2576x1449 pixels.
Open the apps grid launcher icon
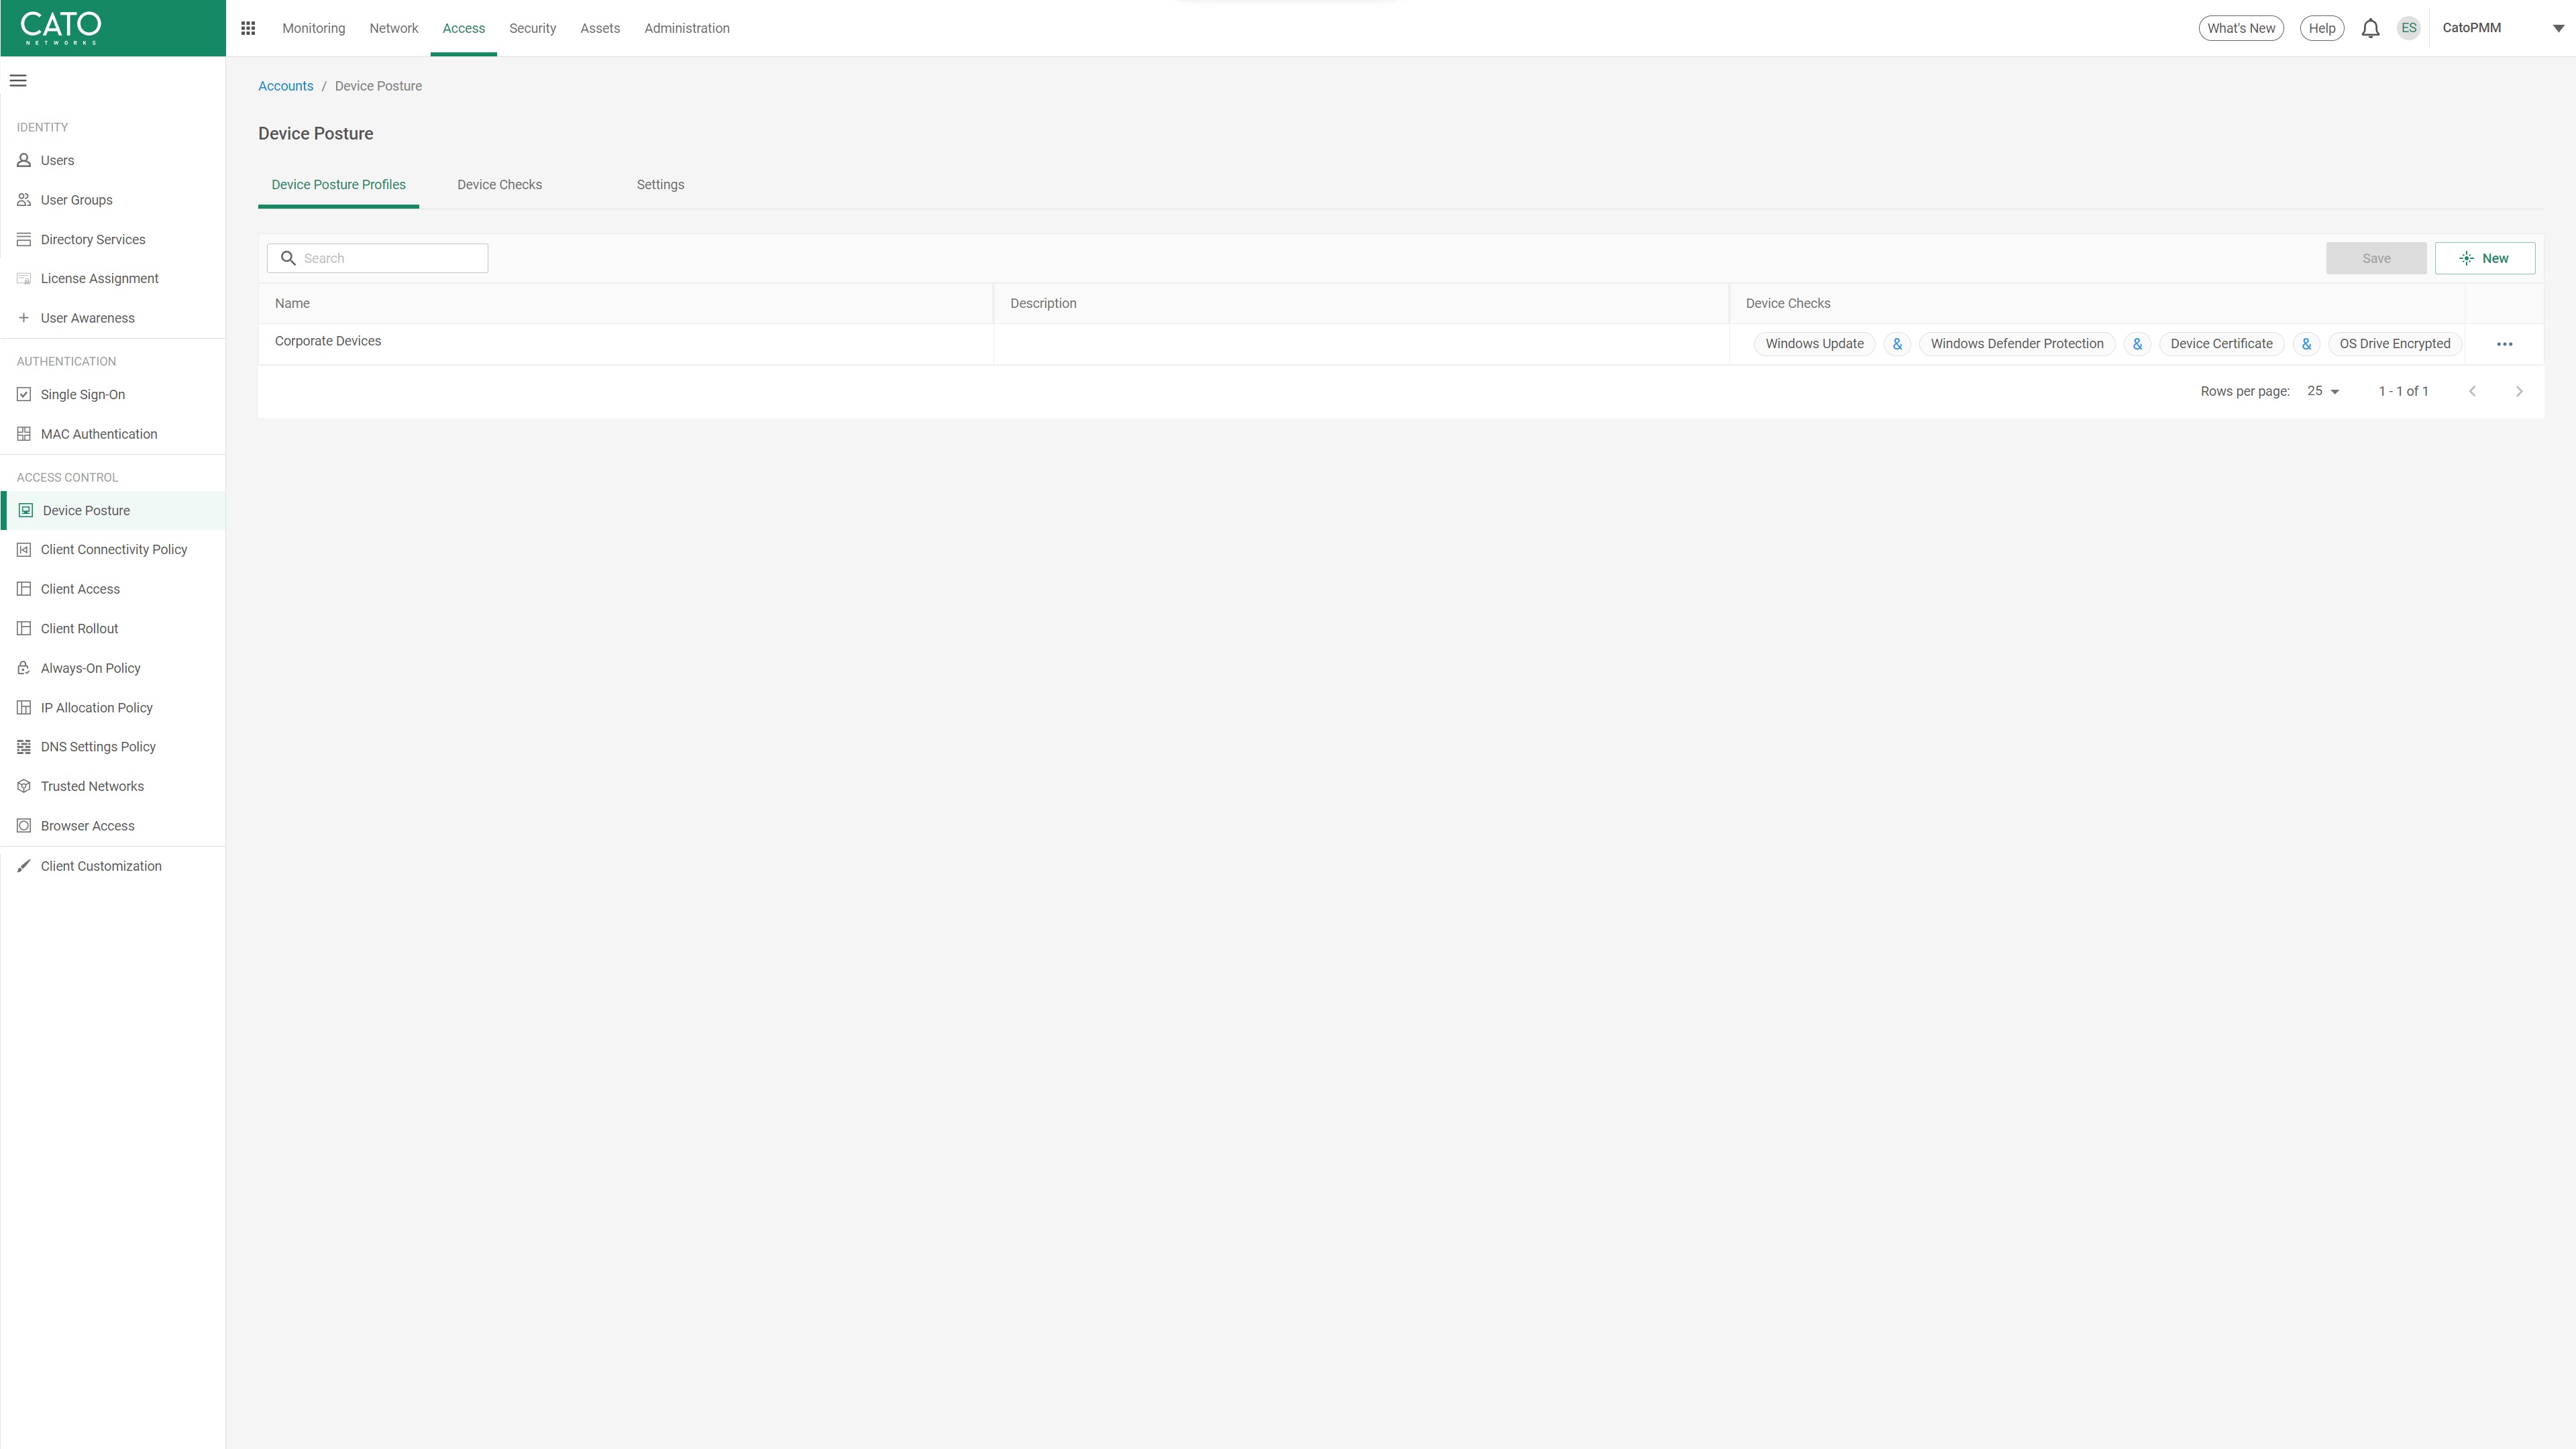tap(248, 28)
